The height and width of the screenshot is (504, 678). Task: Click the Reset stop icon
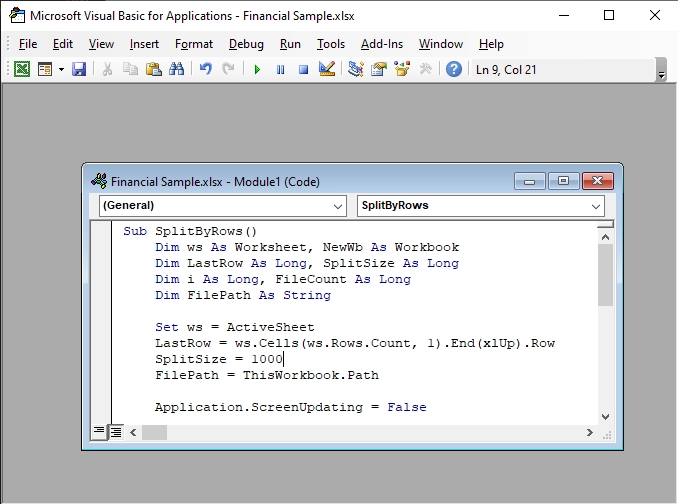click(x=304, y=69)
